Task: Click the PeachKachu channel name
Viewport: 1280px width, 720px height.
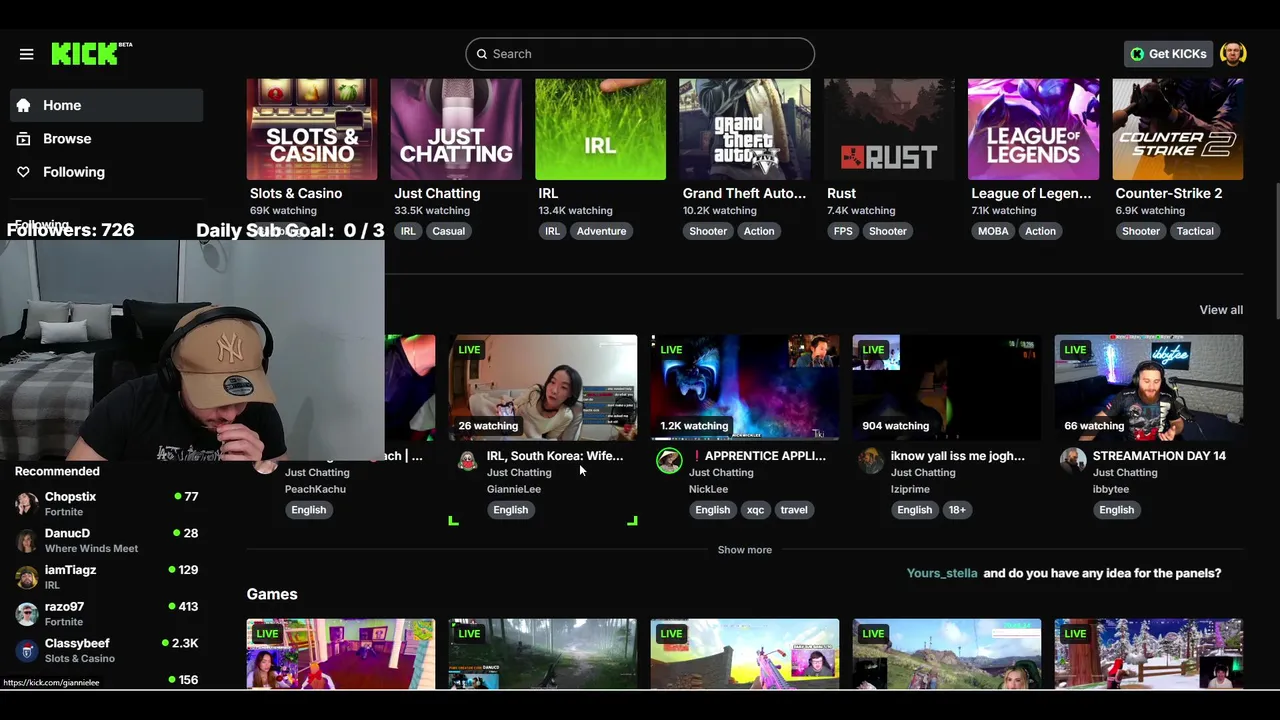Action: click(315, 489)
